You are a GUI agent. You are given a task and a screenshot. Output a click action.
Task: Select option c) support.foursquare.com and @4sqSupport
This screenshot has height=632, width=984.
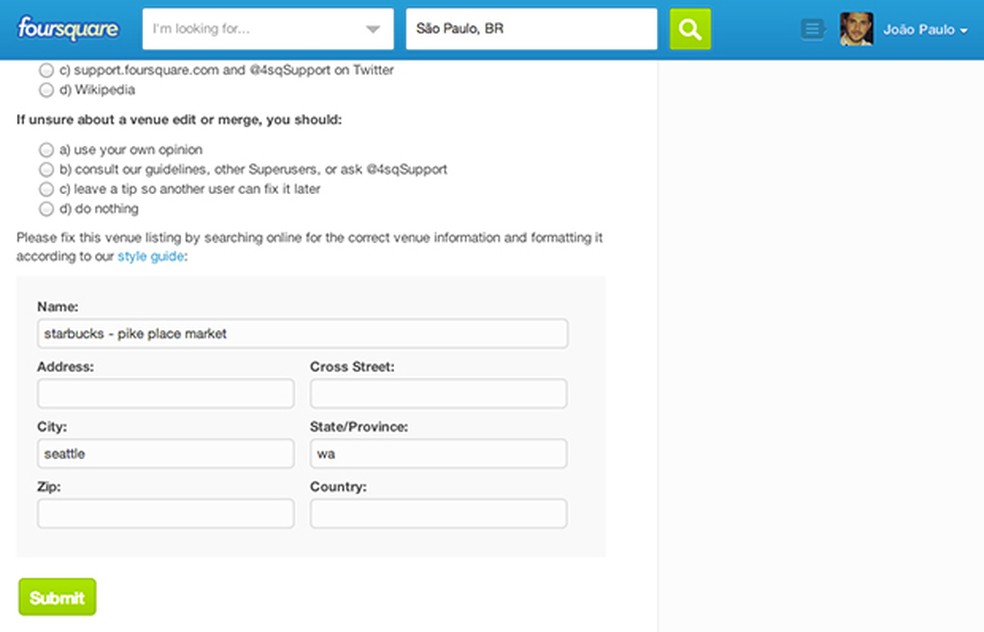tap(46, 71)
